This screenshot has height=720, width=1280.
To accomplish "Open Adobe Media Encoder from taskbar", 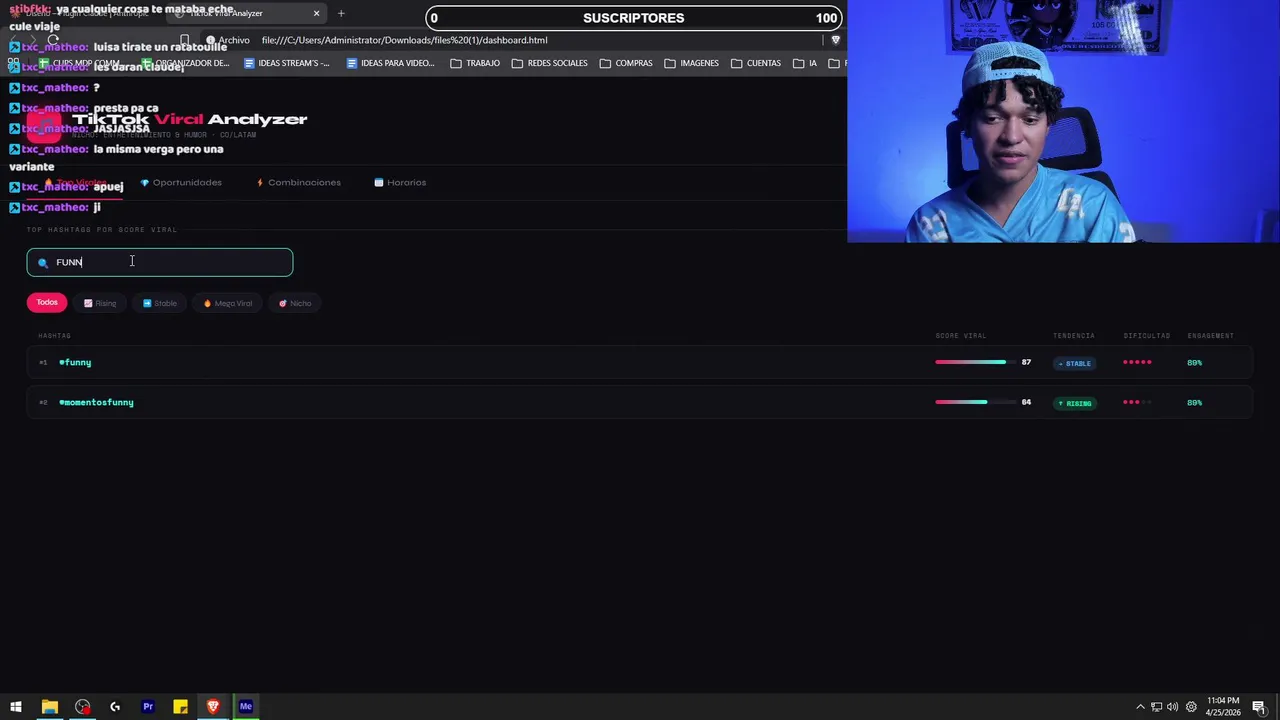I will tap(246, 707).
